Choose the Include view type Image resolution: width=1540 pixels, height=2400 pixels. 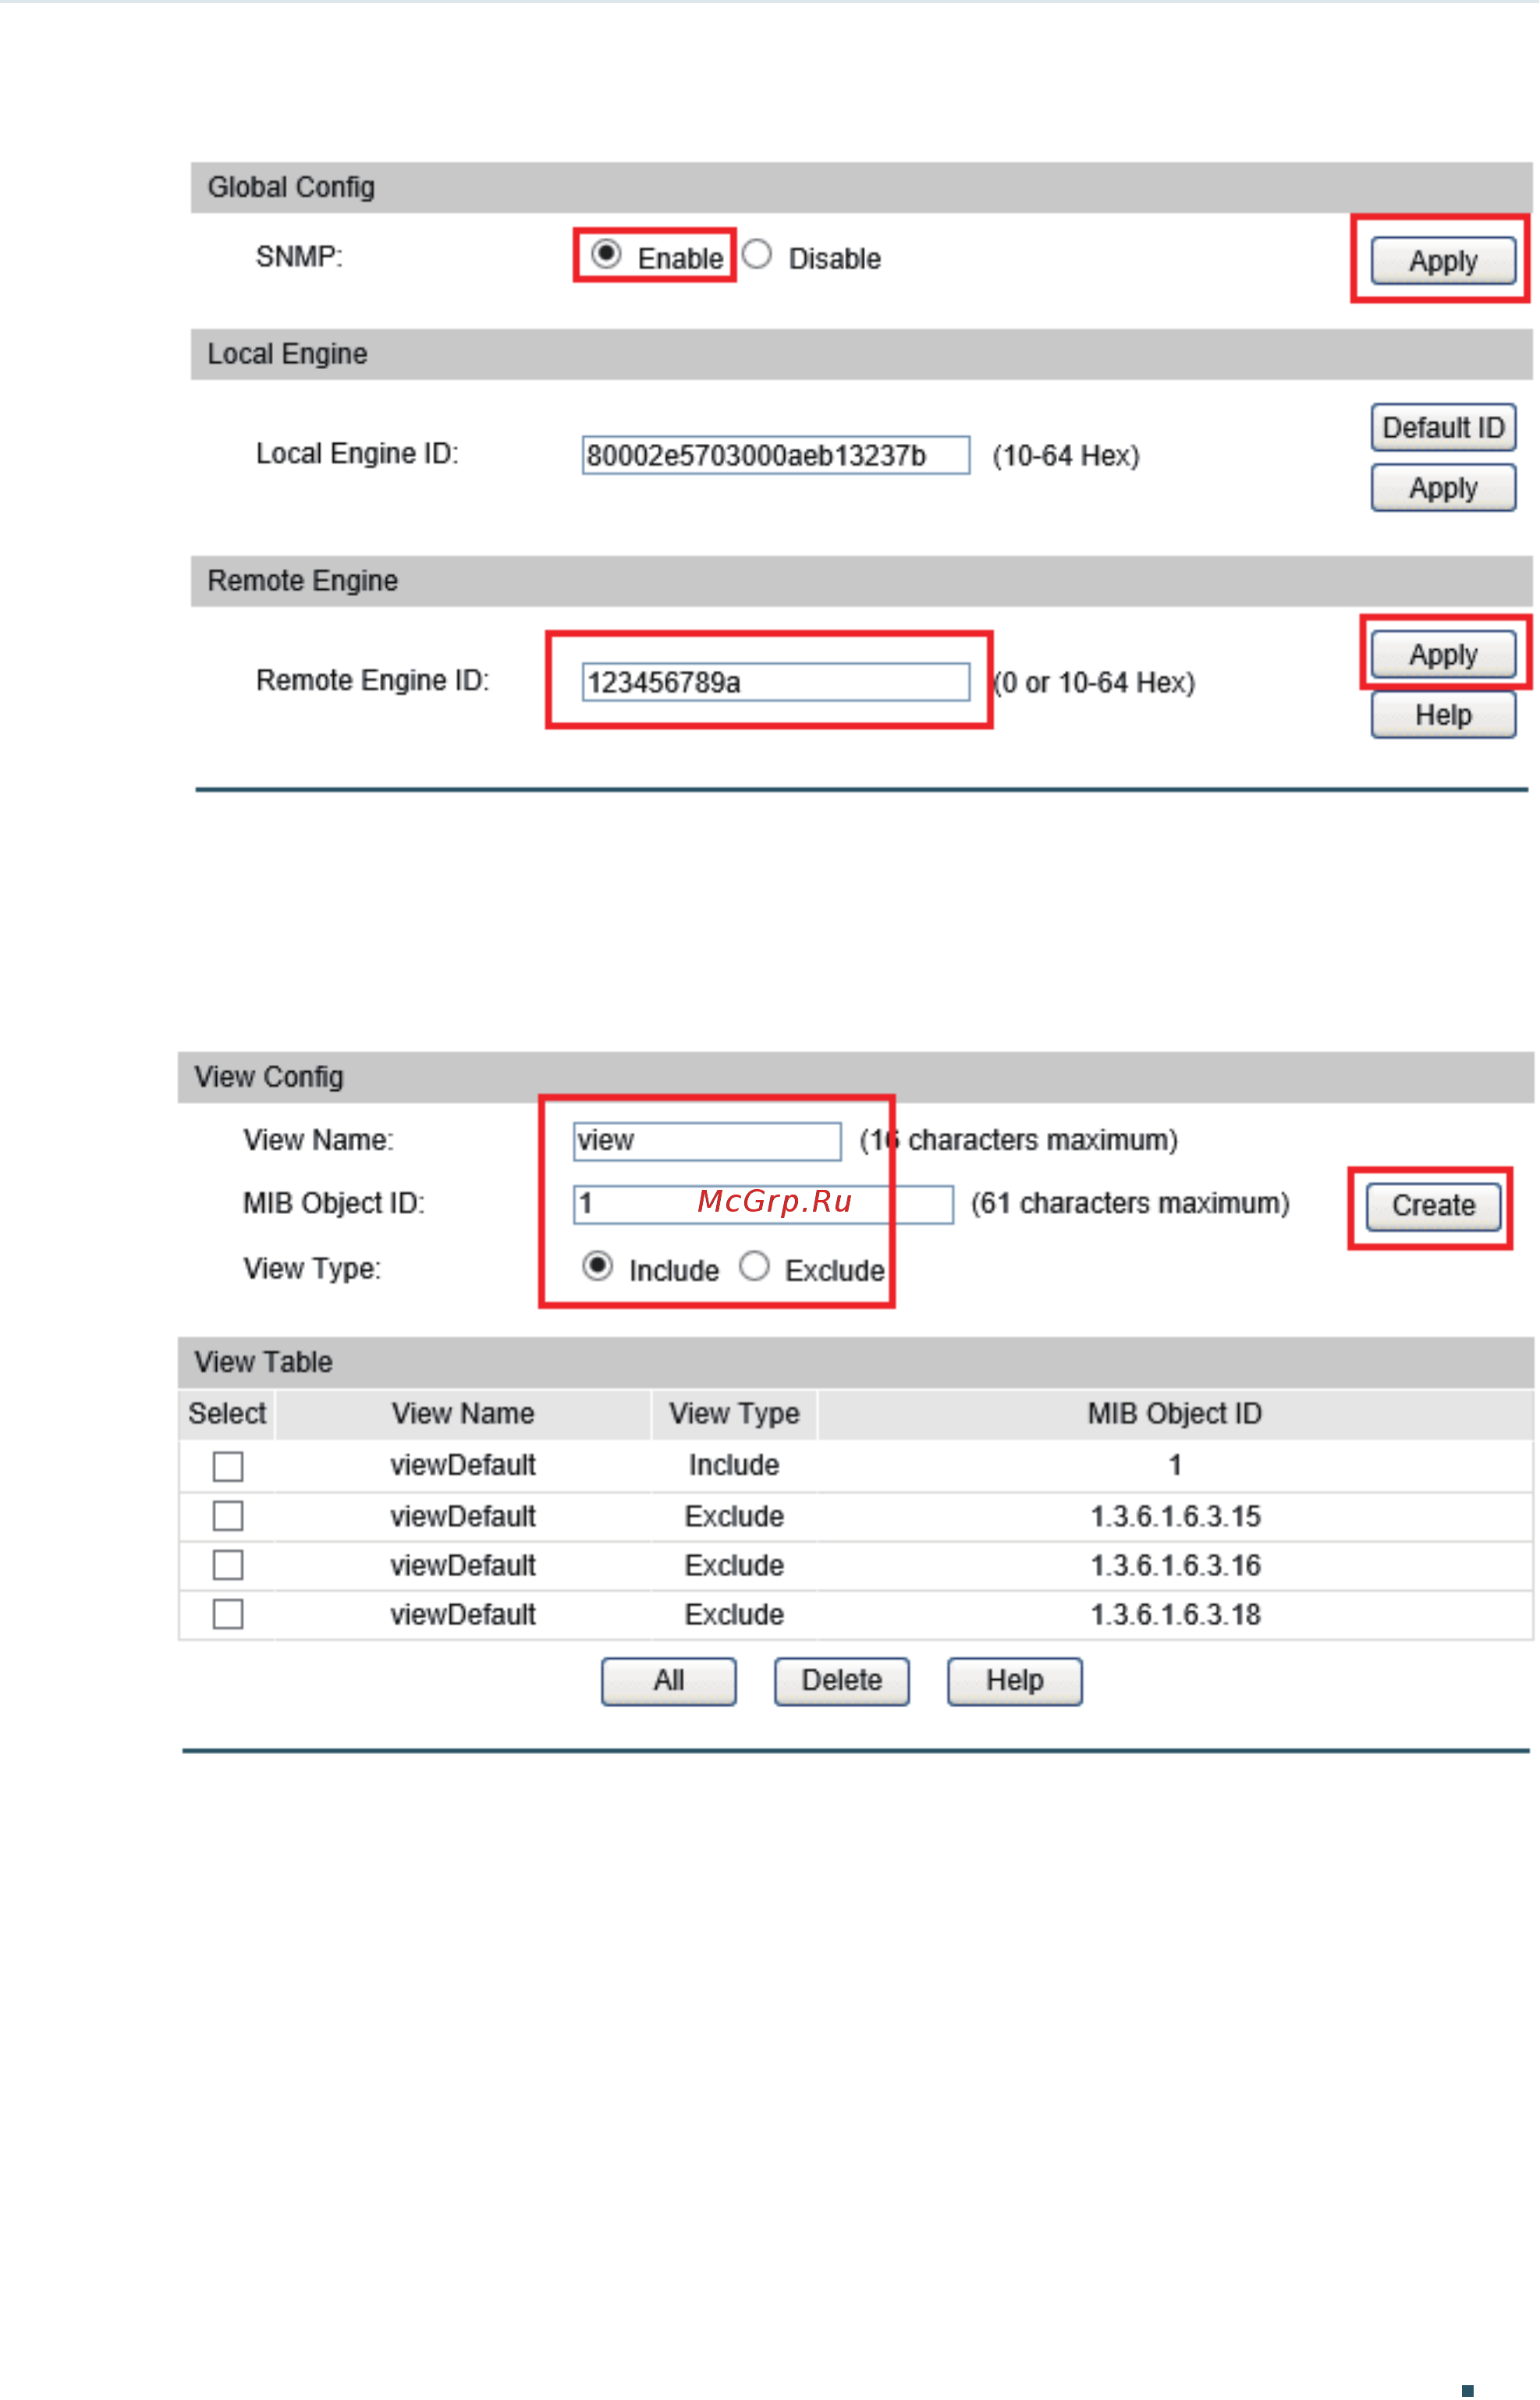click(597, 1266)
